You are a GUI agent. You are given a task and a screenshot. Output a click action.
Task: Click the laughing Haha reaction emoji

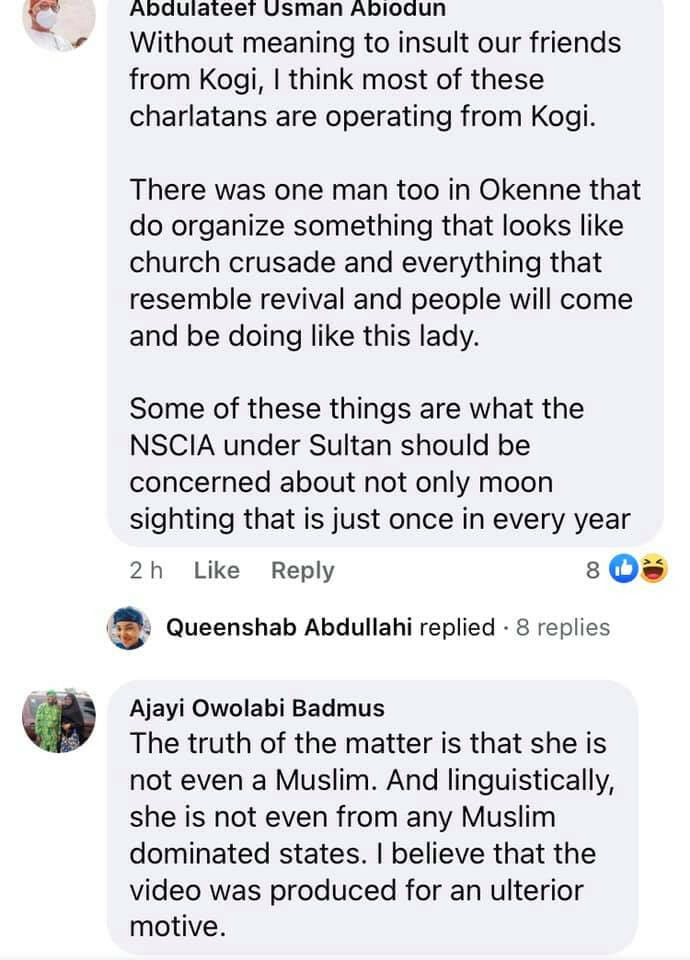[654, 570]
